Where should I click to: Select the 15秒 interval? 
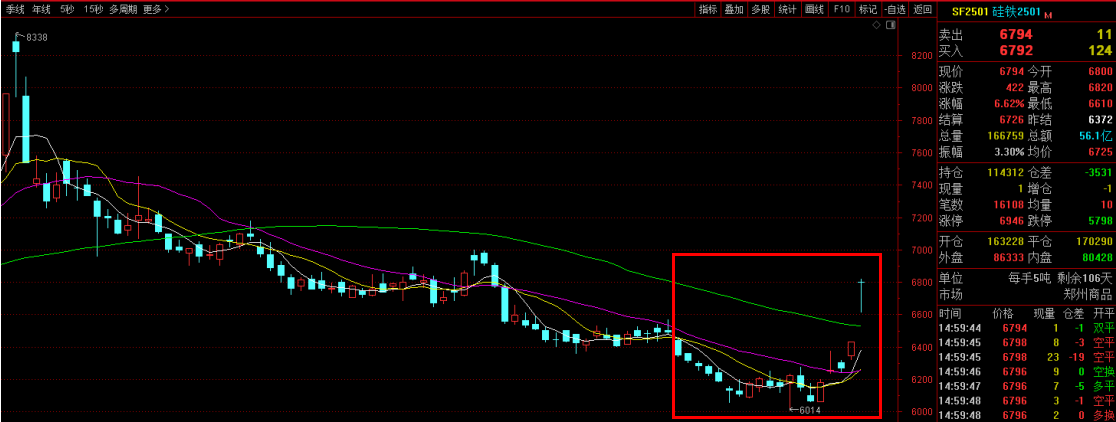tap(93, 9)
